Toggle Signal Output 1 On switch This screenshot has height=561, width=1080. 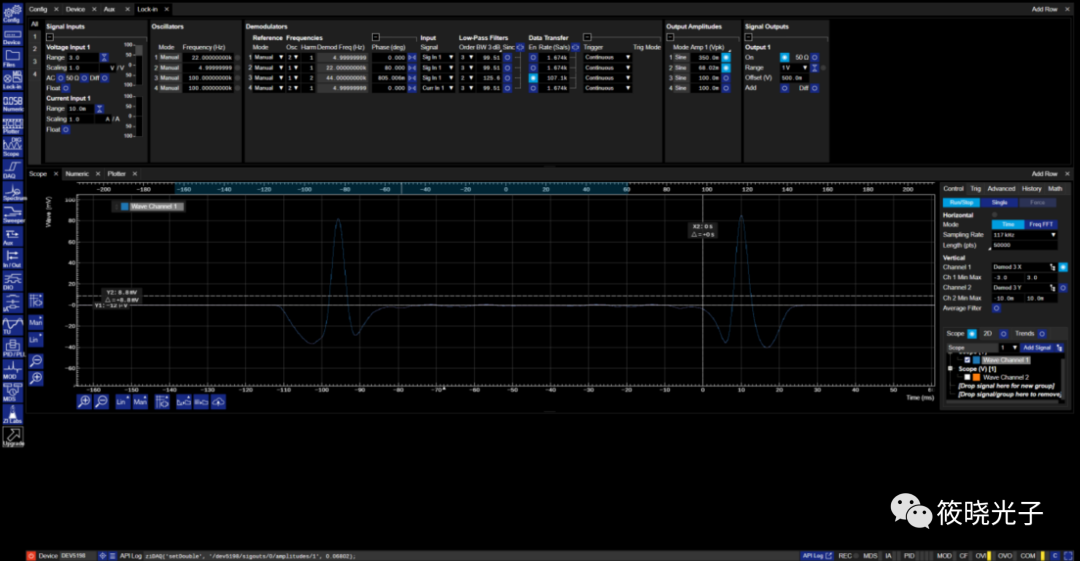click(x=785, y=57)
